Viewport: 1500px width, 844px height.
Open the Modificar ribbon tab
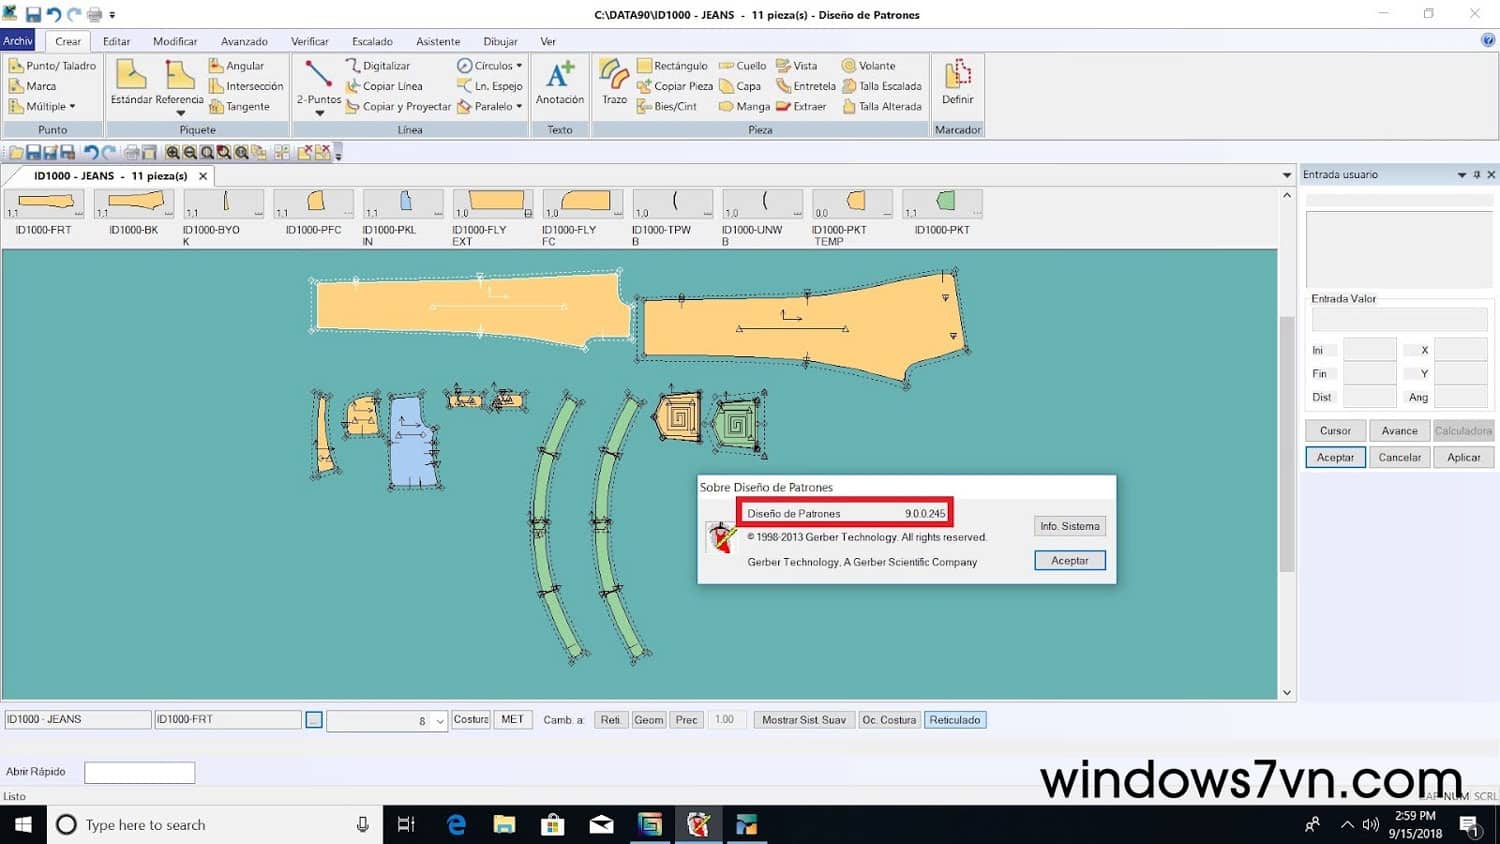pyautogui.click(x=175, y=41)
